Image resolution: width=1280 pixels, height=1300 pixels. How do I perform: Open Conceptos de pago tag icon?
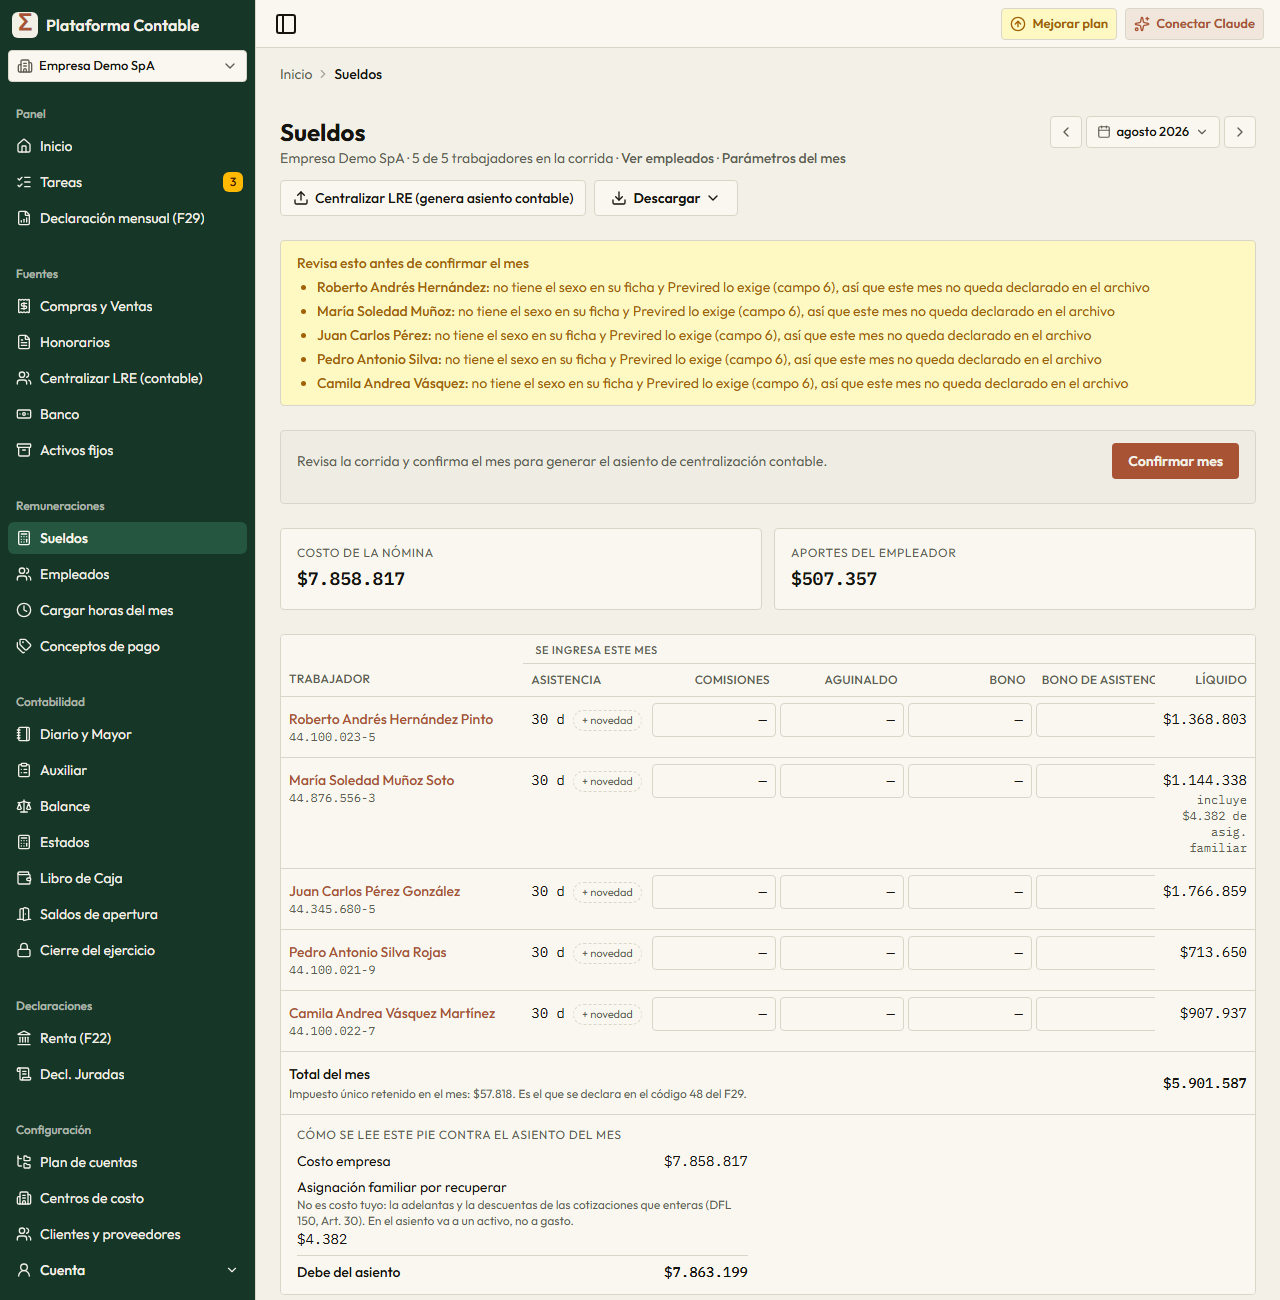click(24, 646)
